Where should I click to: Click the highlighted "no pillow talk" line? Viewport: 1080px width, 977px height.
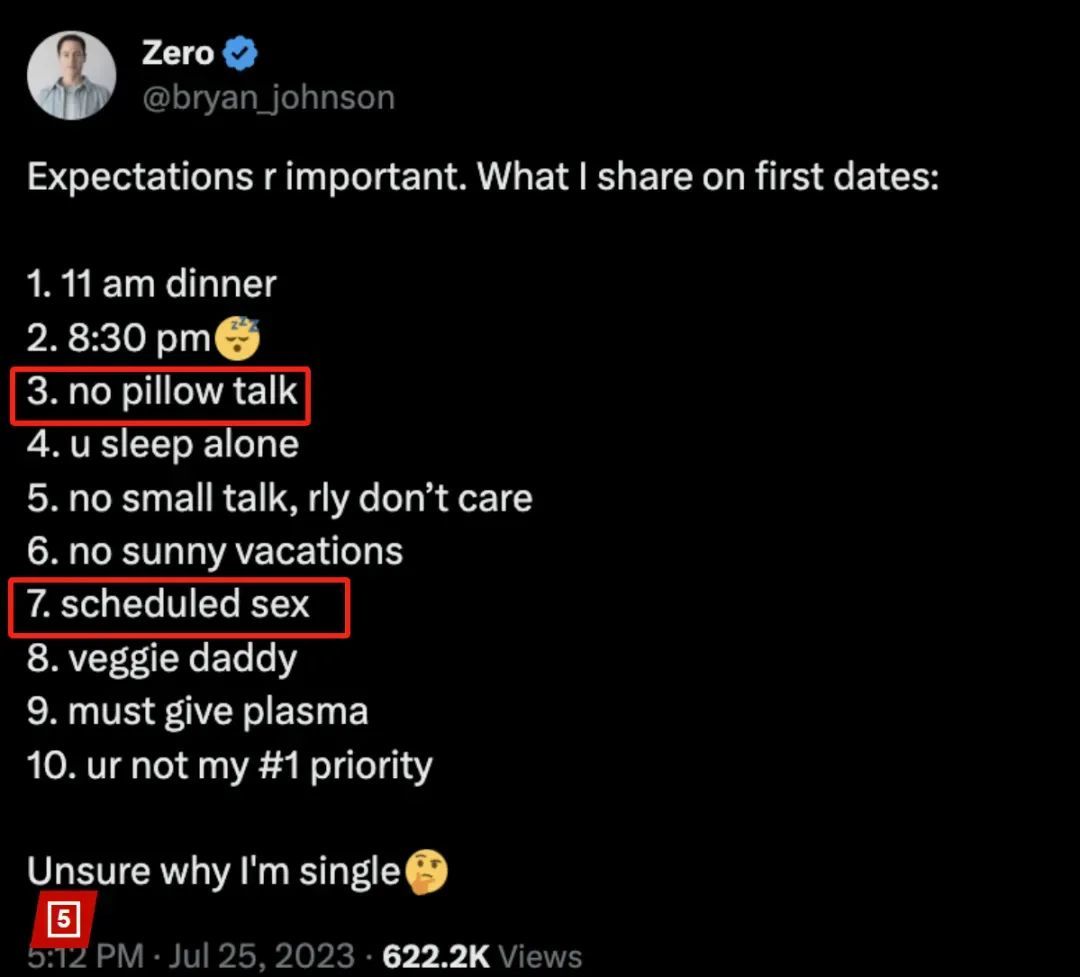click(162, 392)
